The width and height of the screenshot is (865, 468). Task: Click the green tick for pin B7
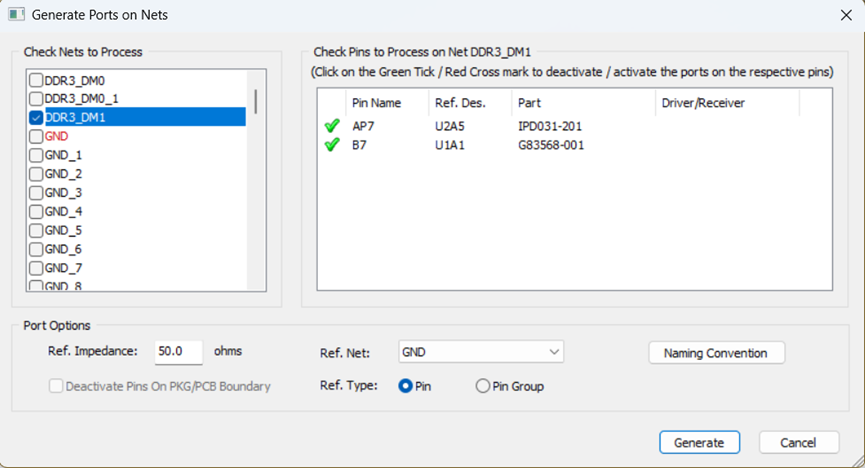(x=332, y=145)
